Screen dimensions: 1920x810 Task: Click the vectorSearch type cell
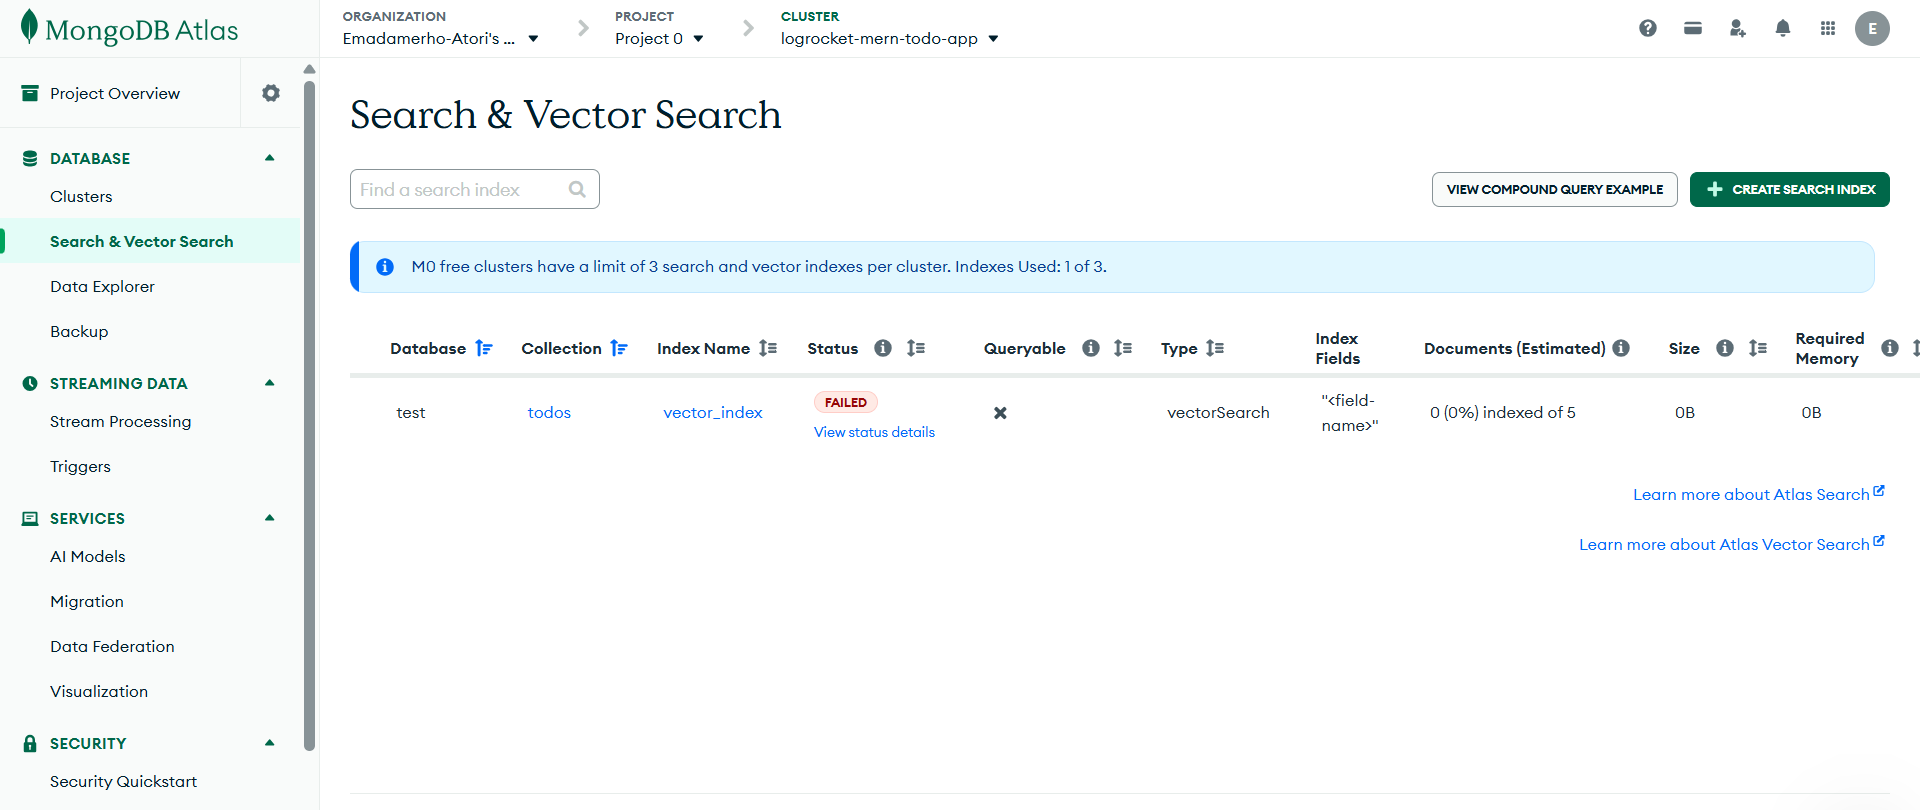pos(1218,413)
